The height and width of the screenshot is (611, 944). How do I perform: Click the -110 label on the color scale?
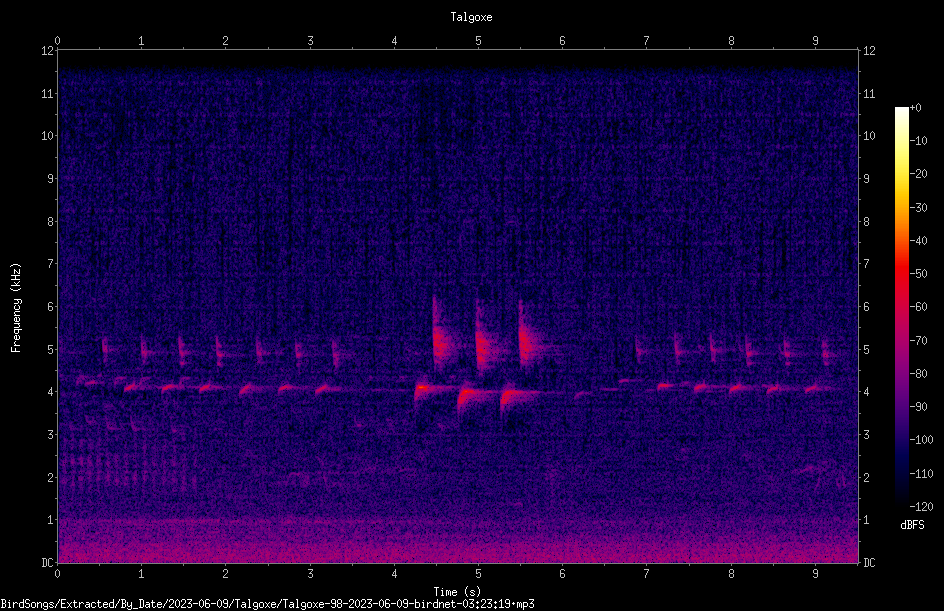(x=921, y=474)
